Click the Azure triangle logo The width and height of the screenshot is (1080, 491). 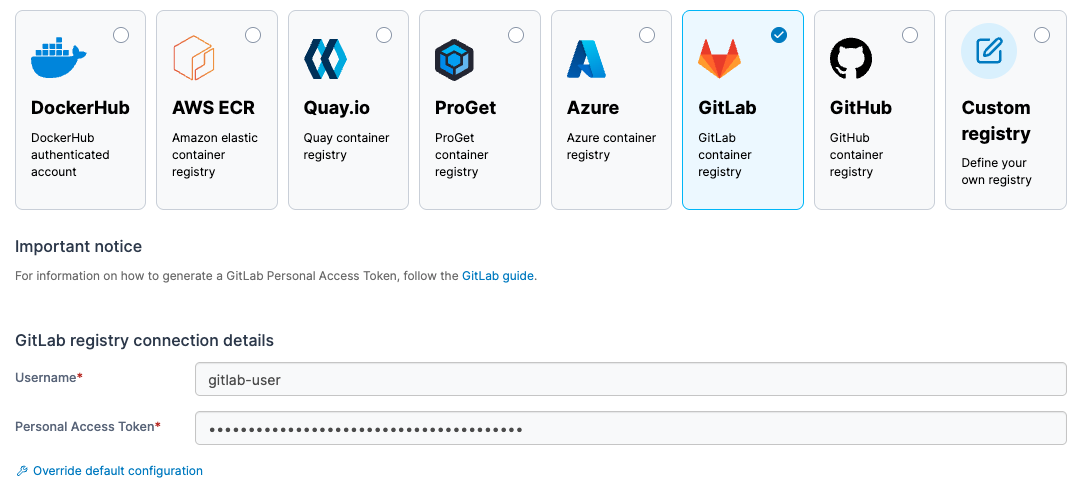click(x=587, y=59)
